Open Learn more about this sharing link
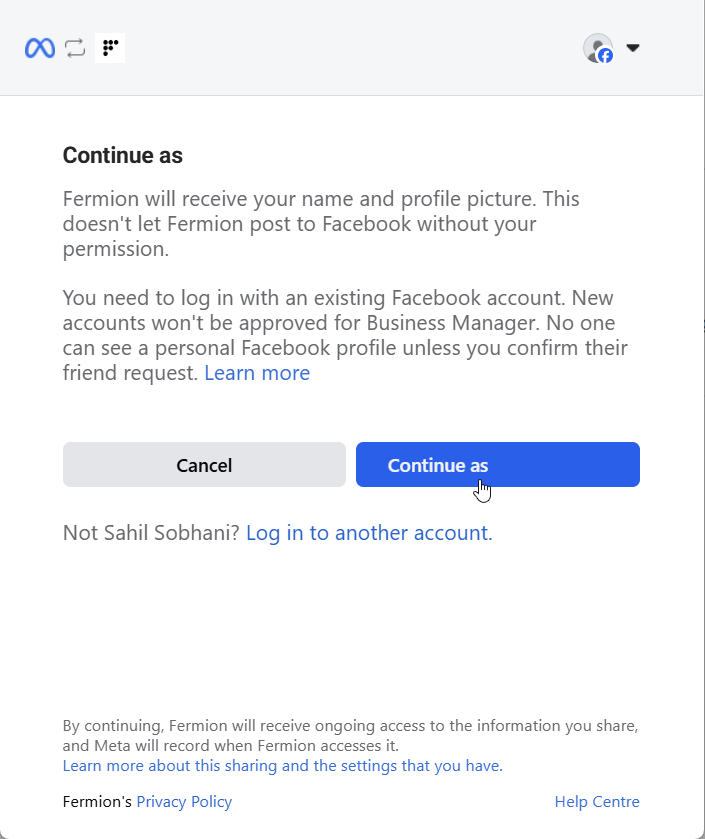 282,766
